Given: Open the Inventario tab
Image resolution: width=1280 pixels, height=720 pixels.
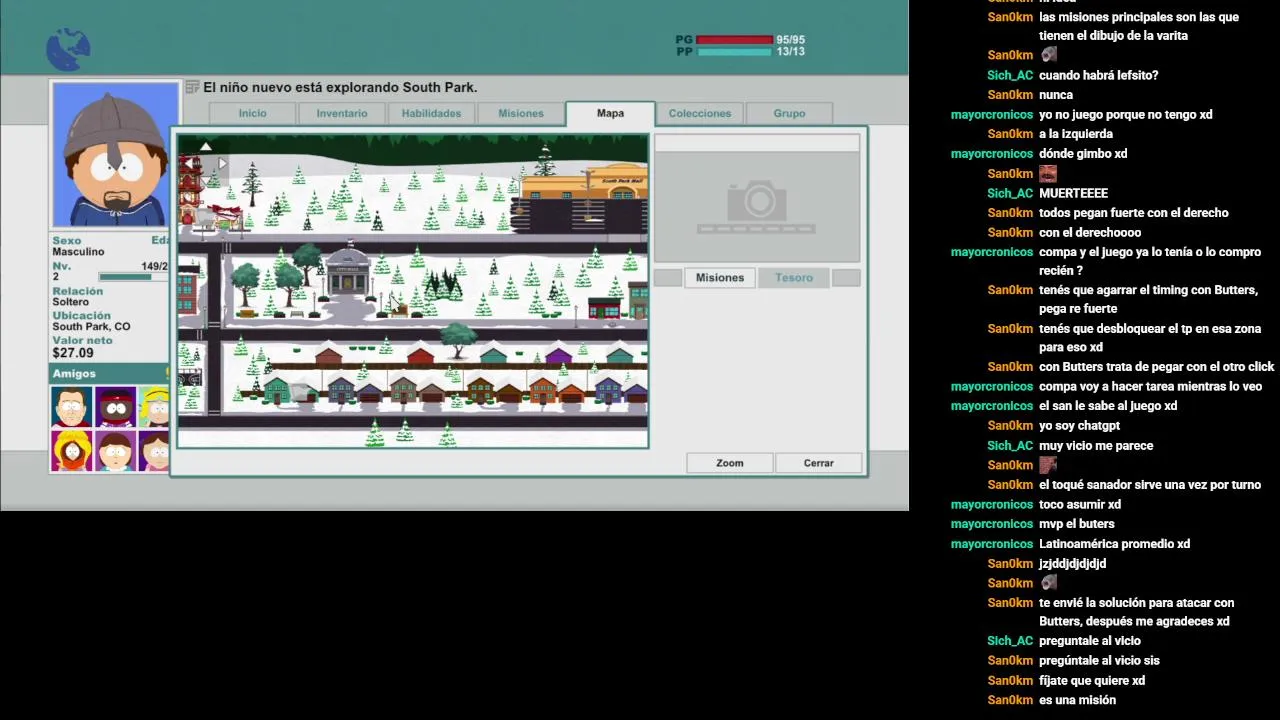Looking at the screenshot, I should [342, 114].
